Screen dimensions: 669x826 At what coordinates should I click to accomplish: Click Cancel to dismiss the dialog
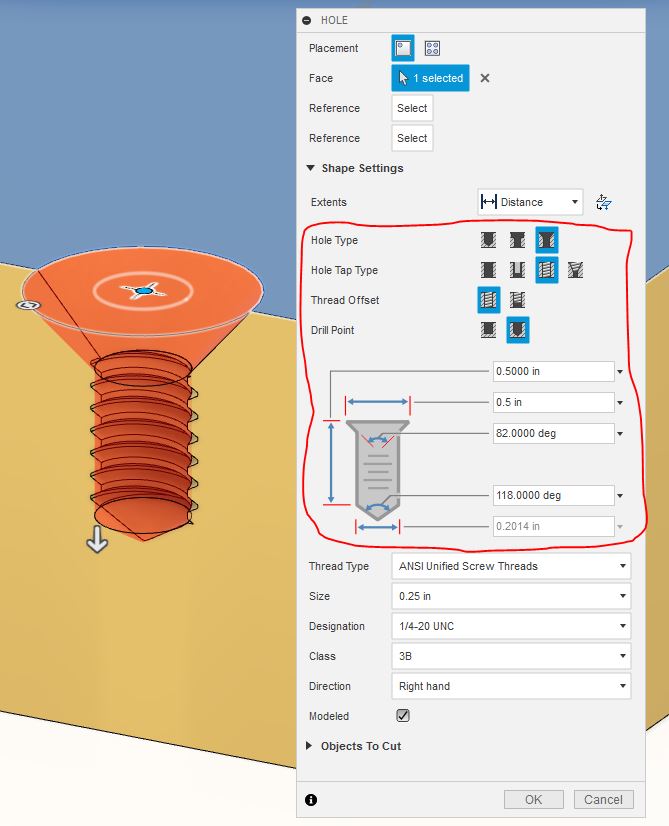[603, 800]
